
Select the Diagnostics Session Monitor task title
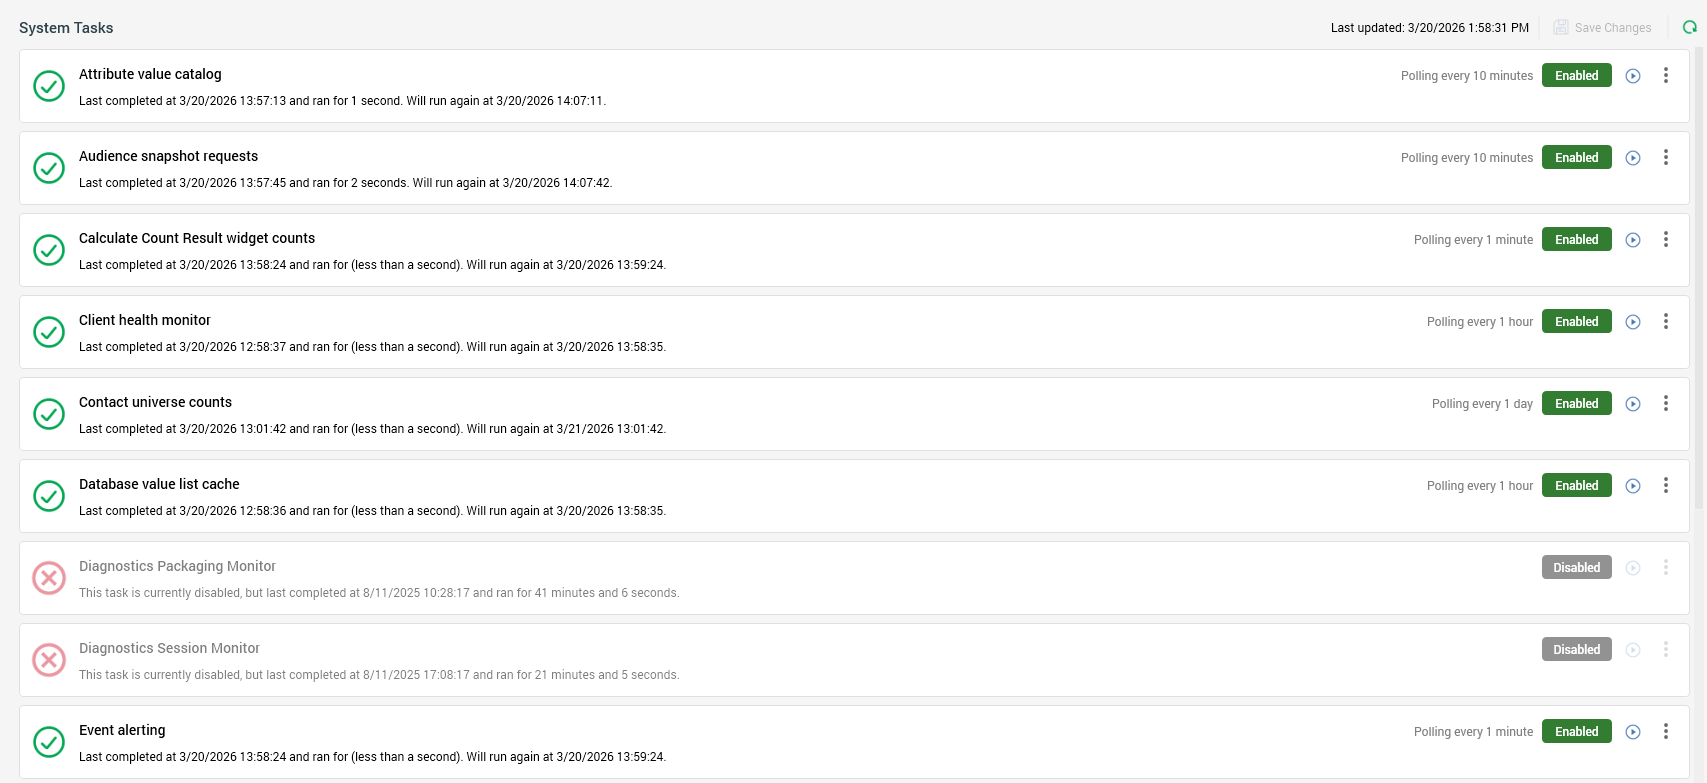tap(169, 648)
